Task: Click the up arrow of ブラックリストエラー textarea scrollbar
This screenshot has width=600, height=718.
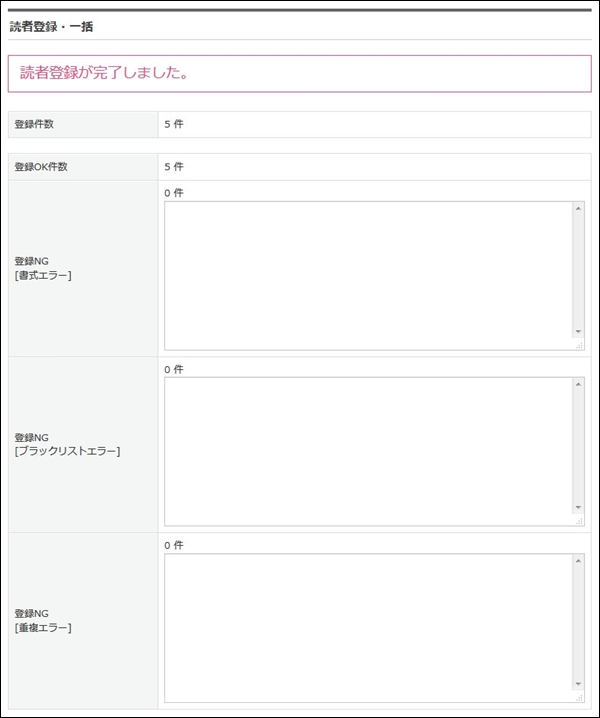Action: point(578,384)
